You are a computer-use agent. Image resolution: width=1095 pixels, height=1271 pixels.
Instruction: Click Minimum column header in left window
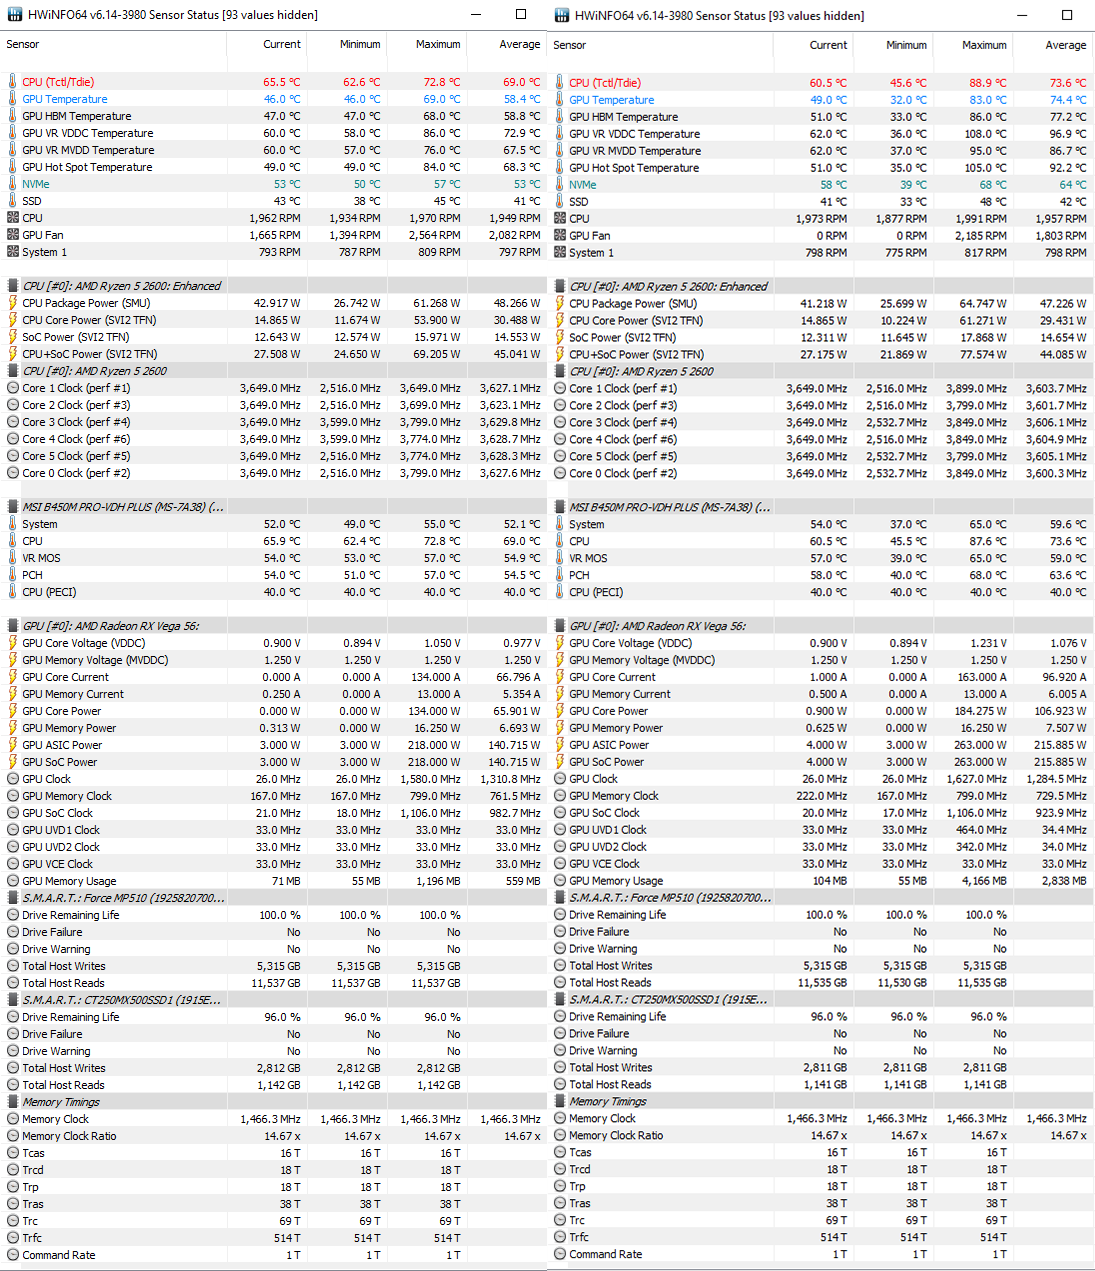click(346, 45)
